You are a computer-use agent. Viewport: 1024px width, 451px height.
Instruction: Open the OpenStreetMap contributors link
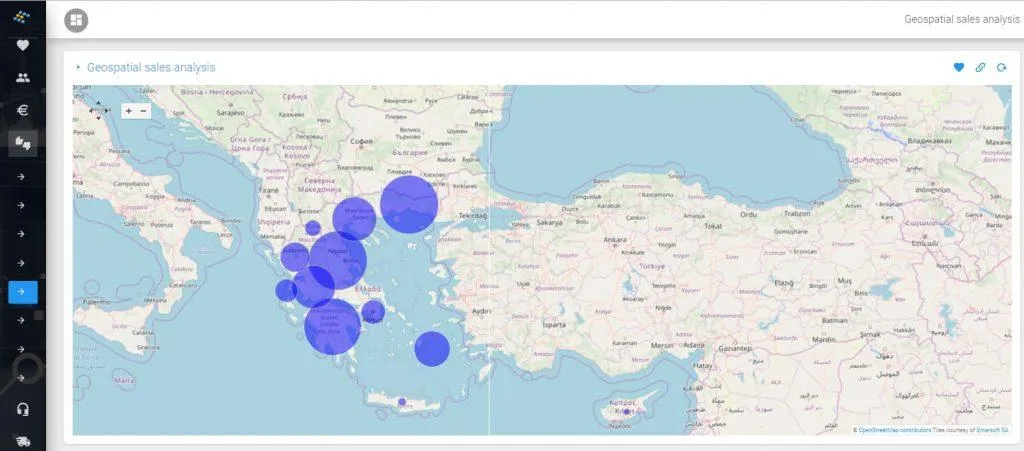point(895,430)
